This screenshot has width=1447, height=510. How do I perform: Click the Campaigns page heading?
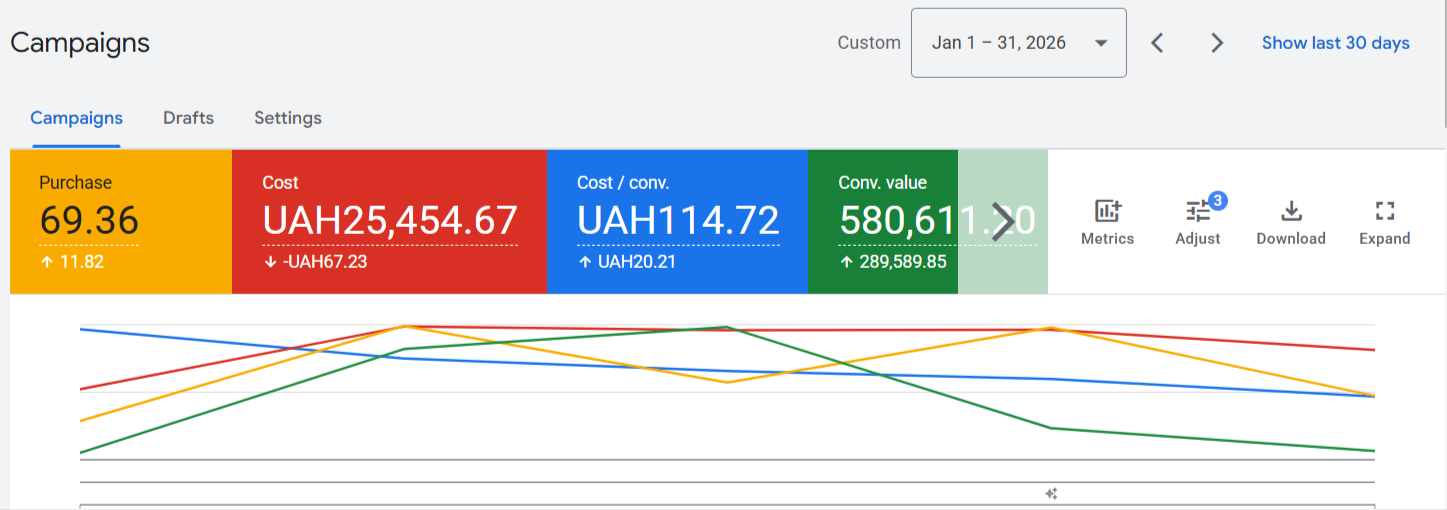pos(80,43)
